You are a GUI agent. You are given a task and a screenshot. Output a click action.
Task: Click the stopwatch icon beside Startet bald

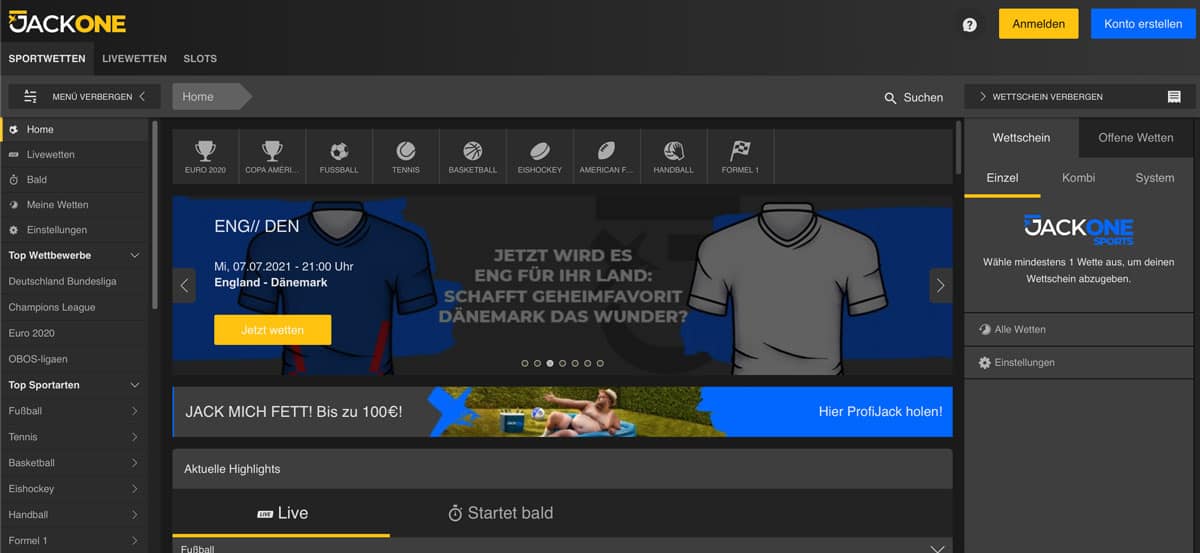455,513
